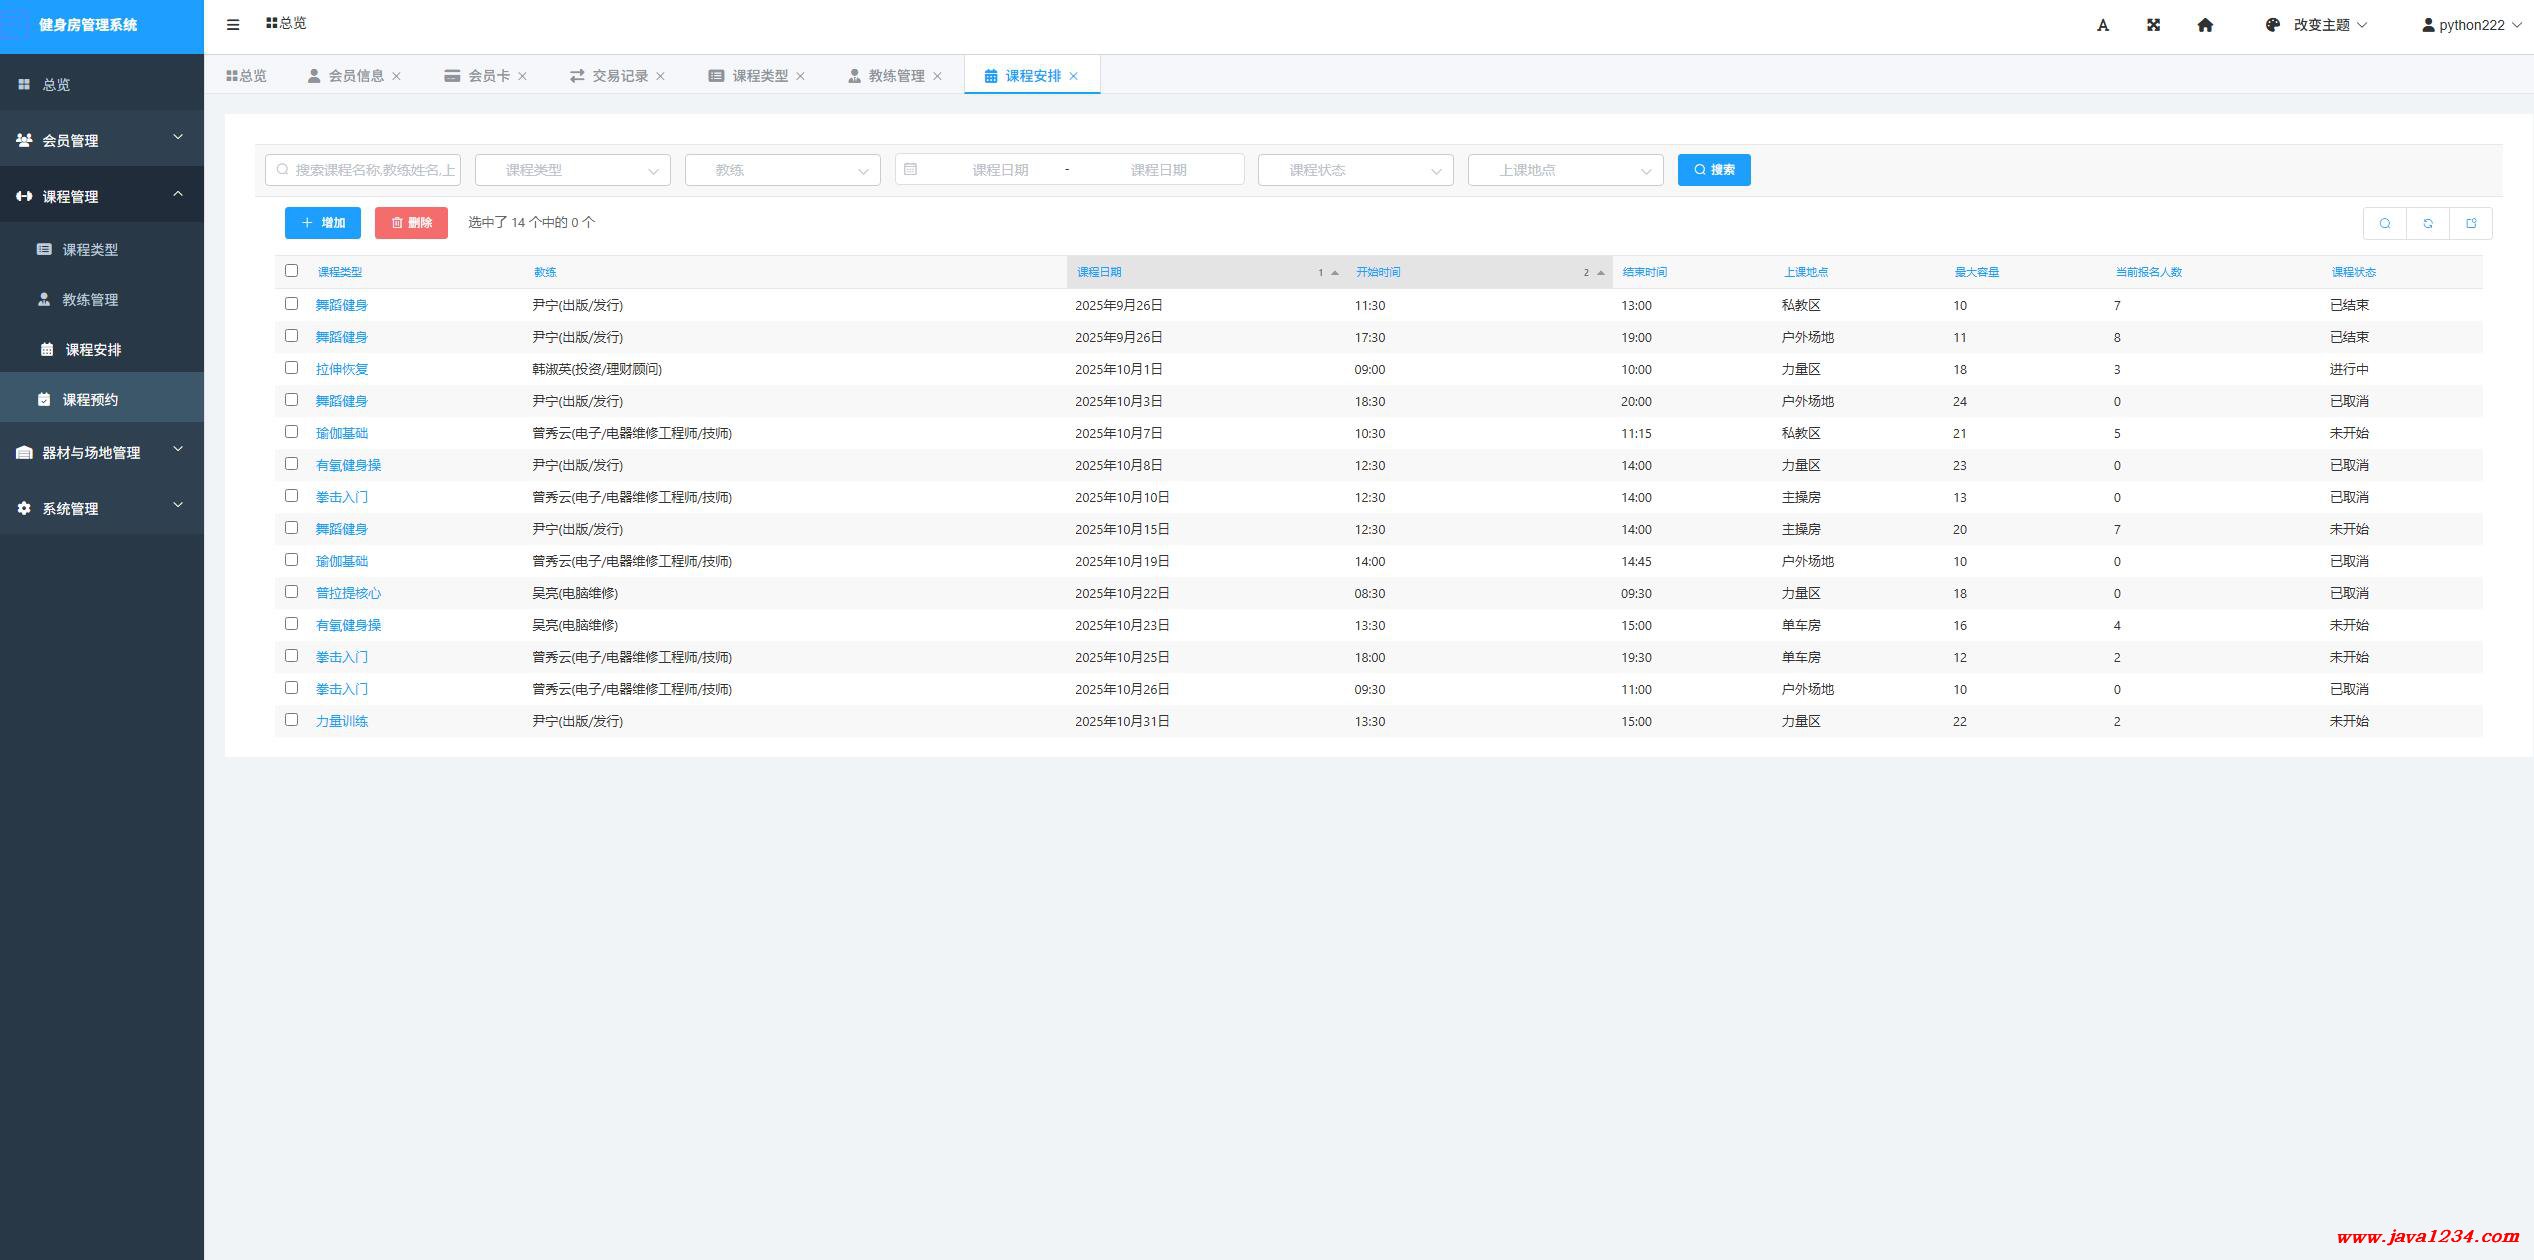Click the magnifier icon above the table

2385,223
